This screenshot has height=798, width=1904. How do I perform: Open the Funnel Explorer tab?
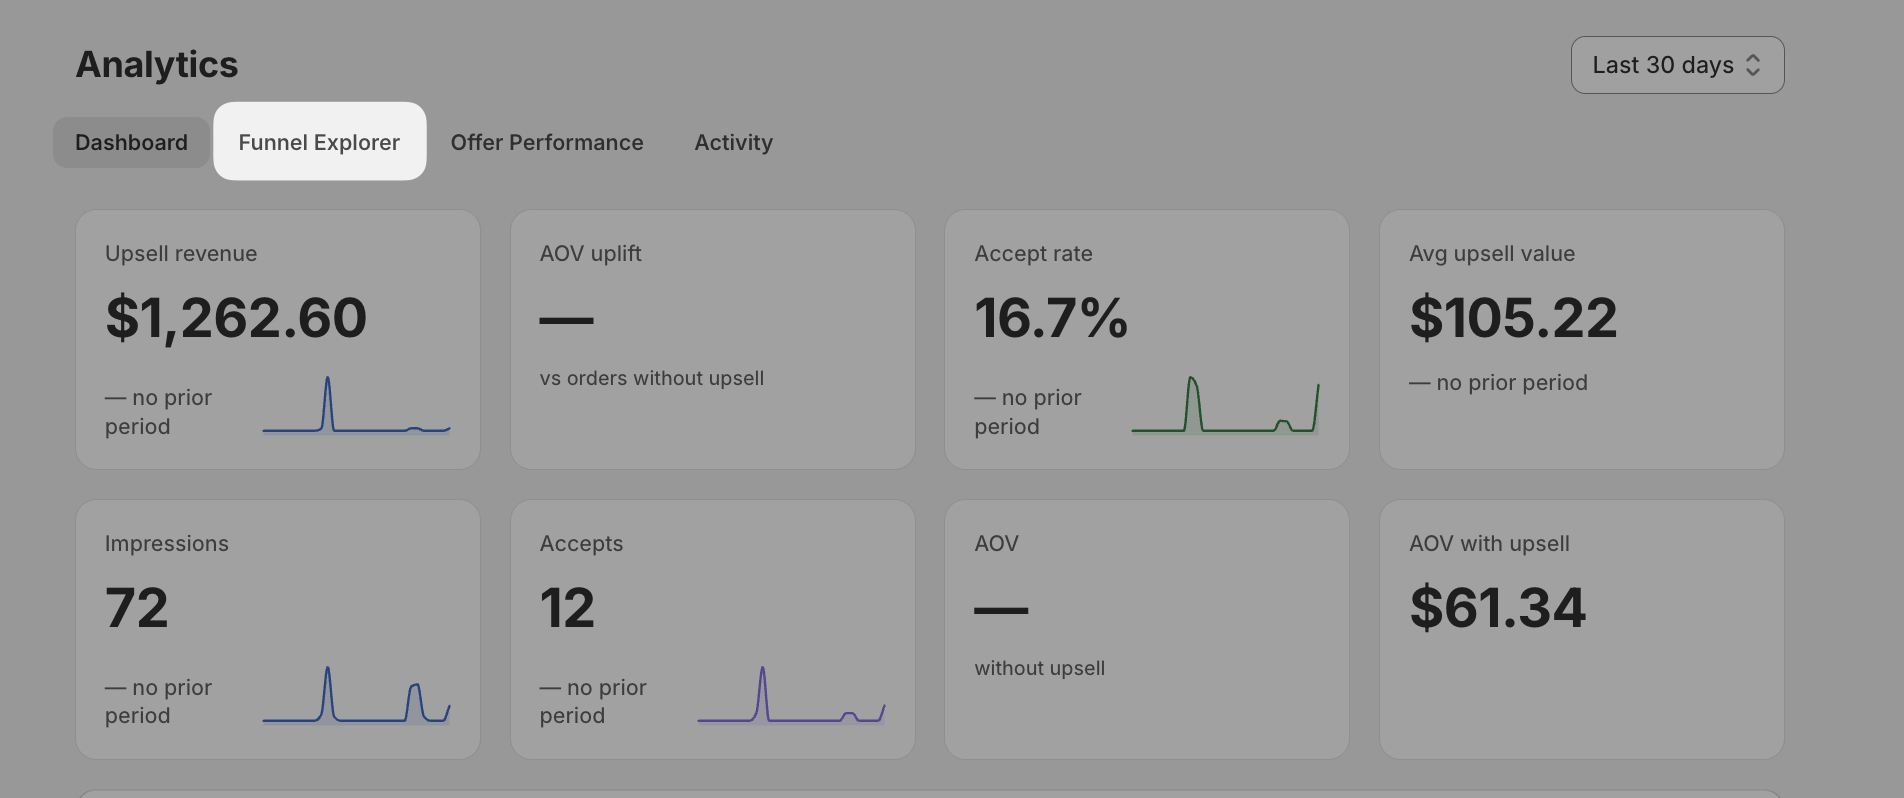tap(319, 142)
